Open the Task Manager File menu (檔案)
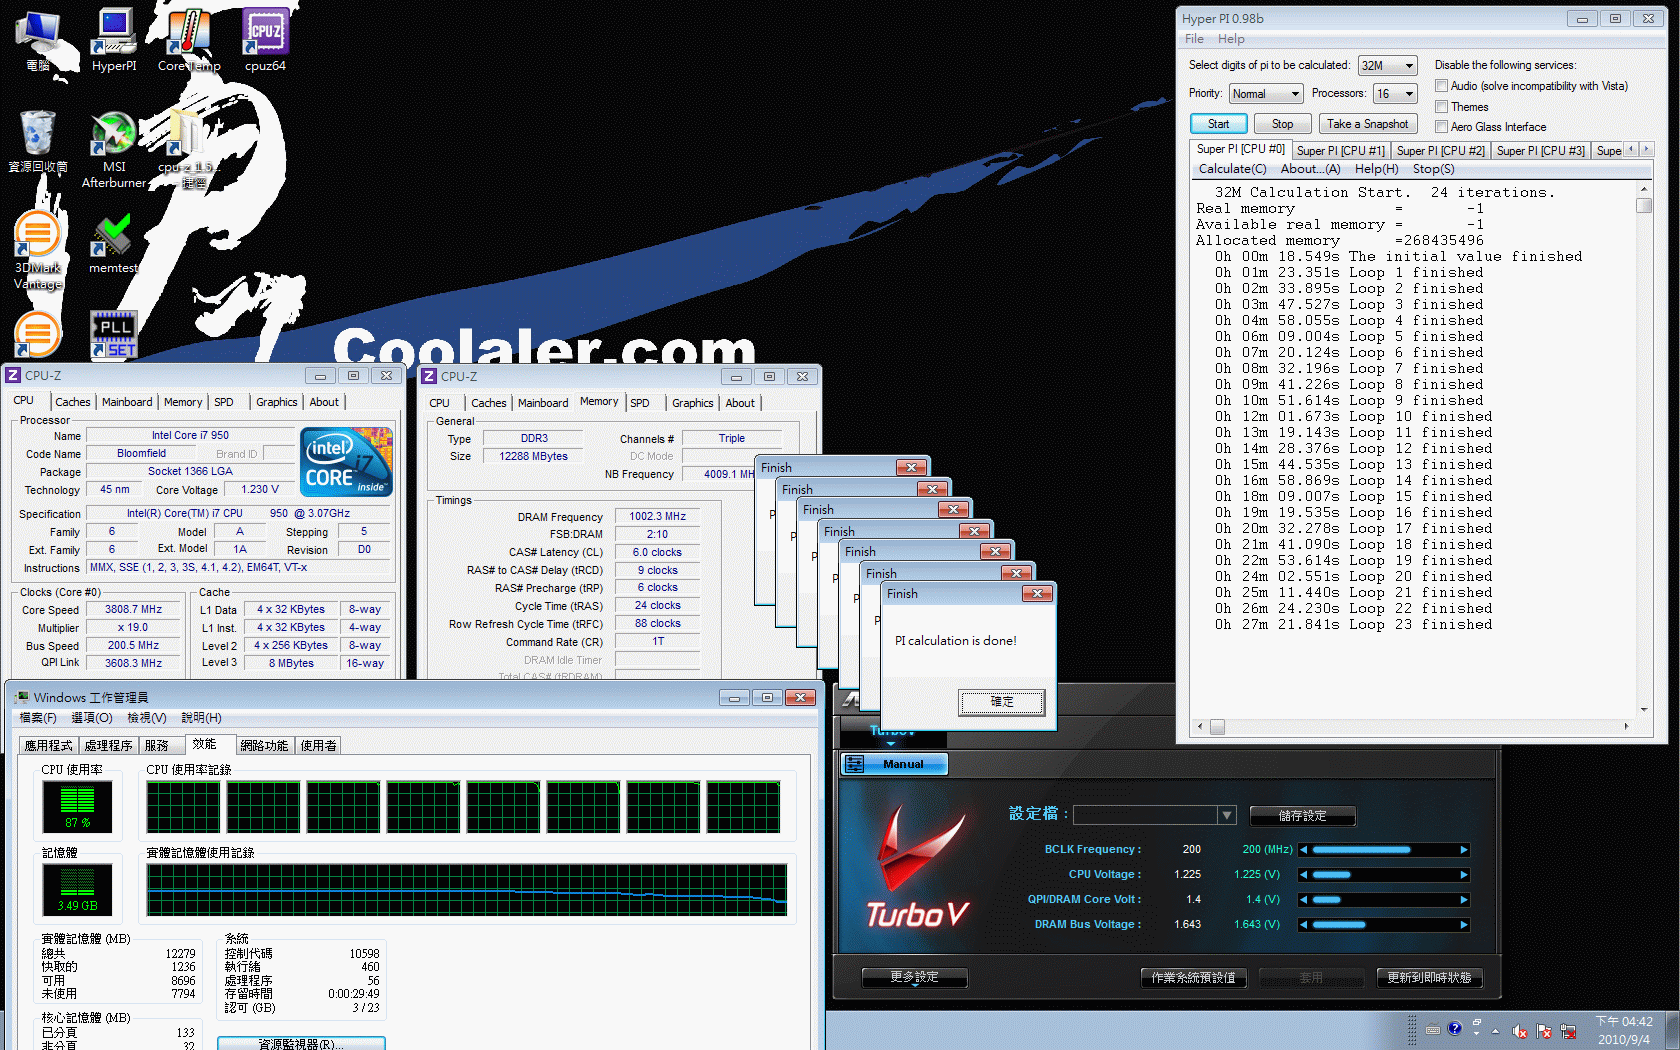The height and width of the screenshot is (1050, 1680). pos(38,718)
